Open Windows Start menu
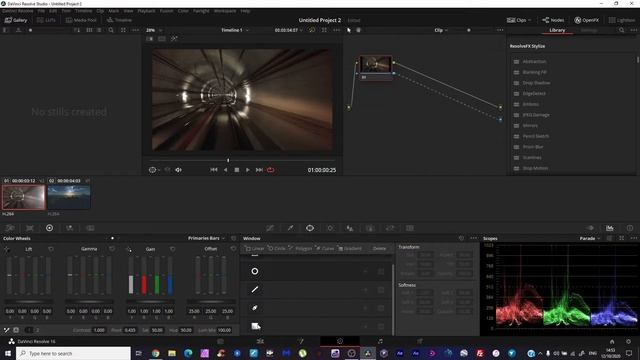Screen dimensions: 640x360 point(8,353)
